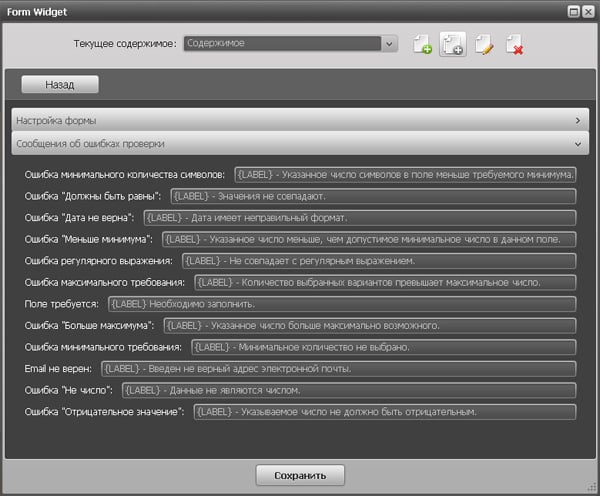Click the Поле требуется message field
600x496 pixels.
pos(341,304)
